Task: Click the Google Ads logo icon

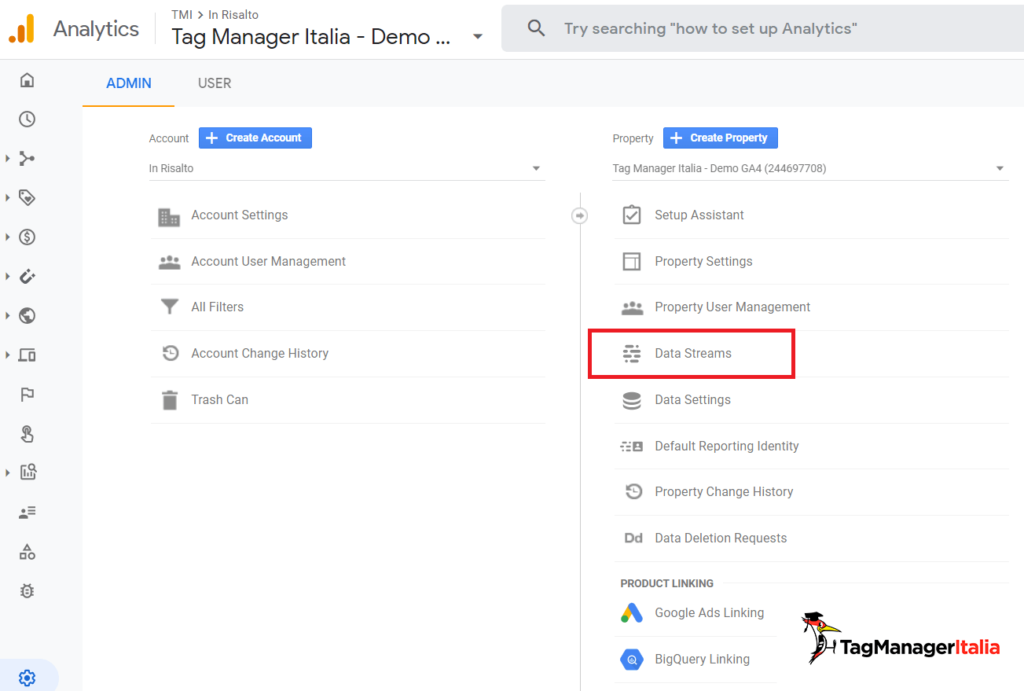Action: click(632, 613)
